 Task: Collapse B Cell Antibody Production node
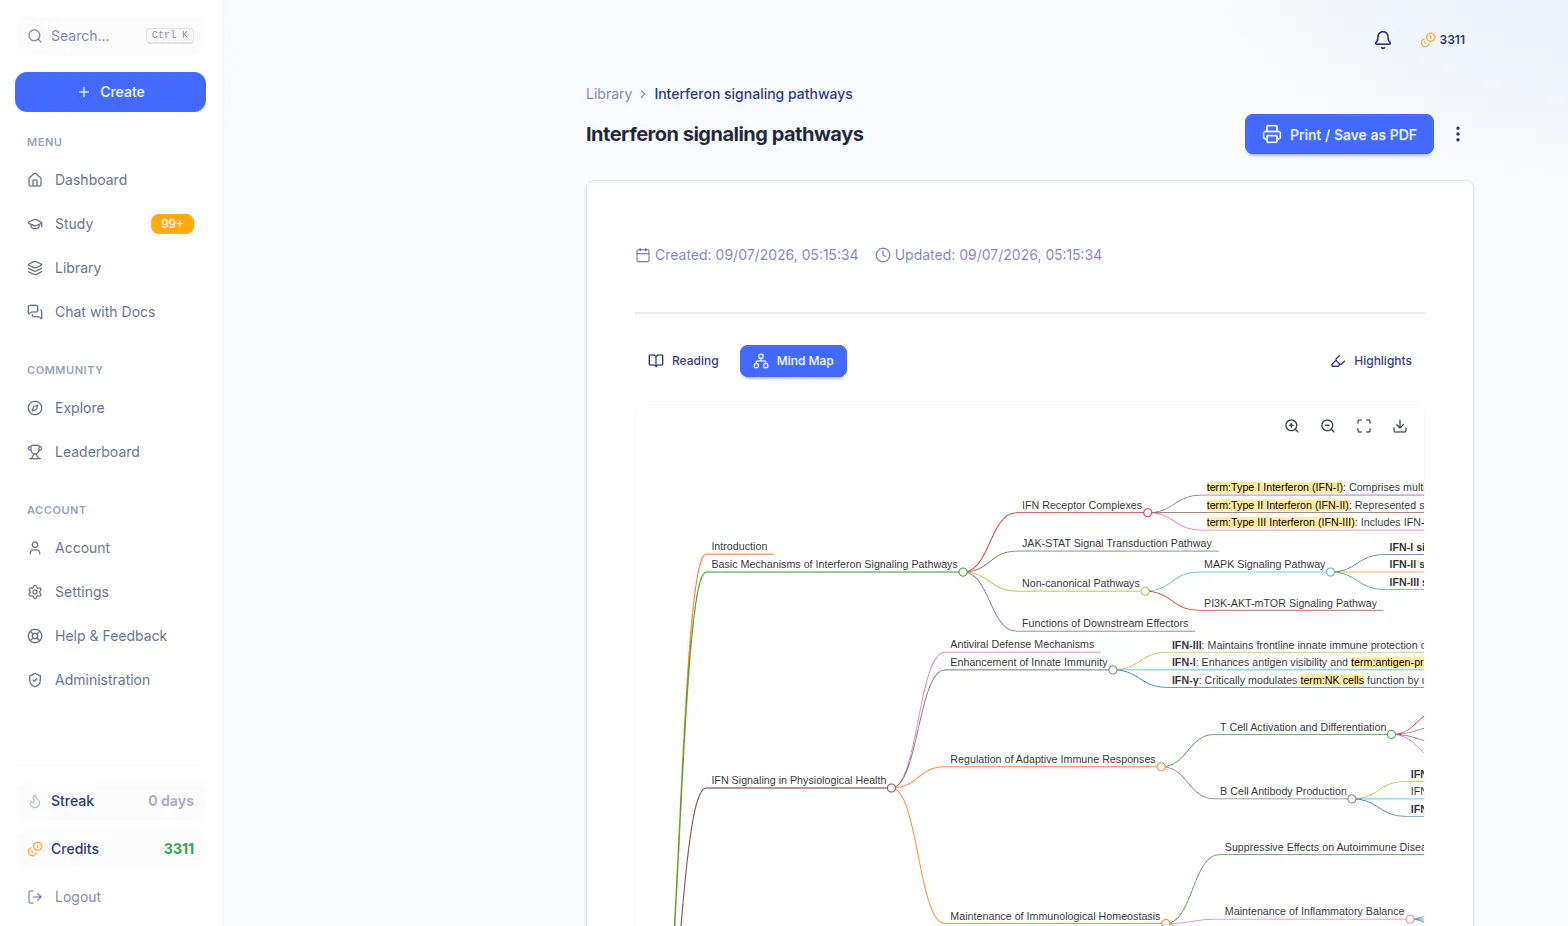(x=1352, y=799)
